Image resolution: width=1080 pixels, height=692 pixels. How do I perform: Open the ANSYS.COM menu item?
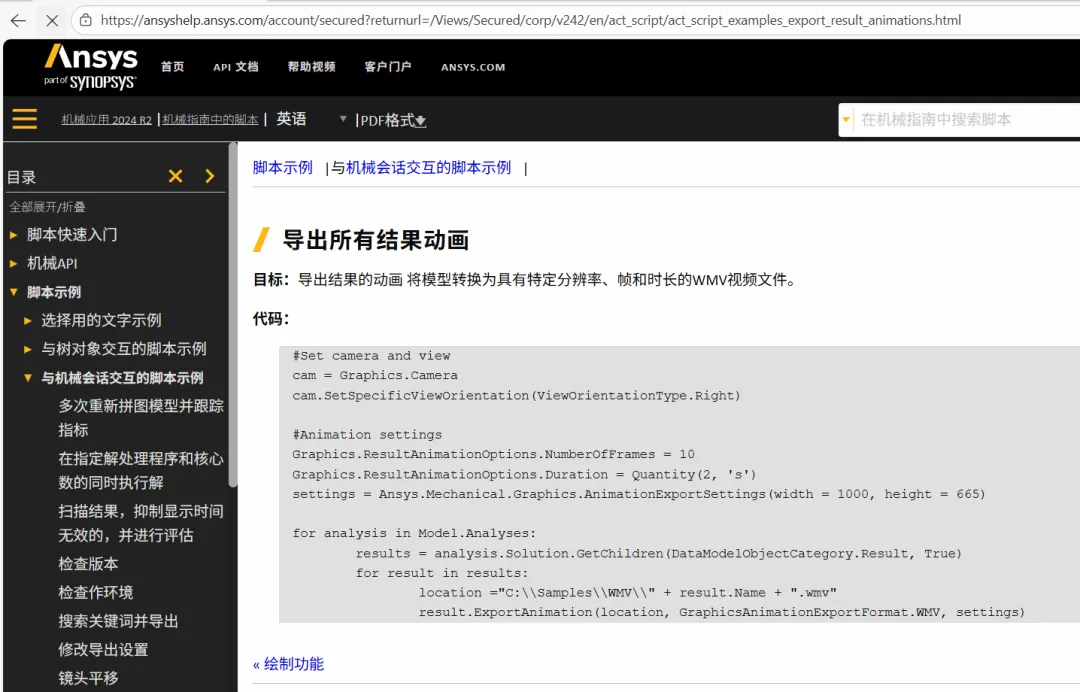[x=473, y=67]
